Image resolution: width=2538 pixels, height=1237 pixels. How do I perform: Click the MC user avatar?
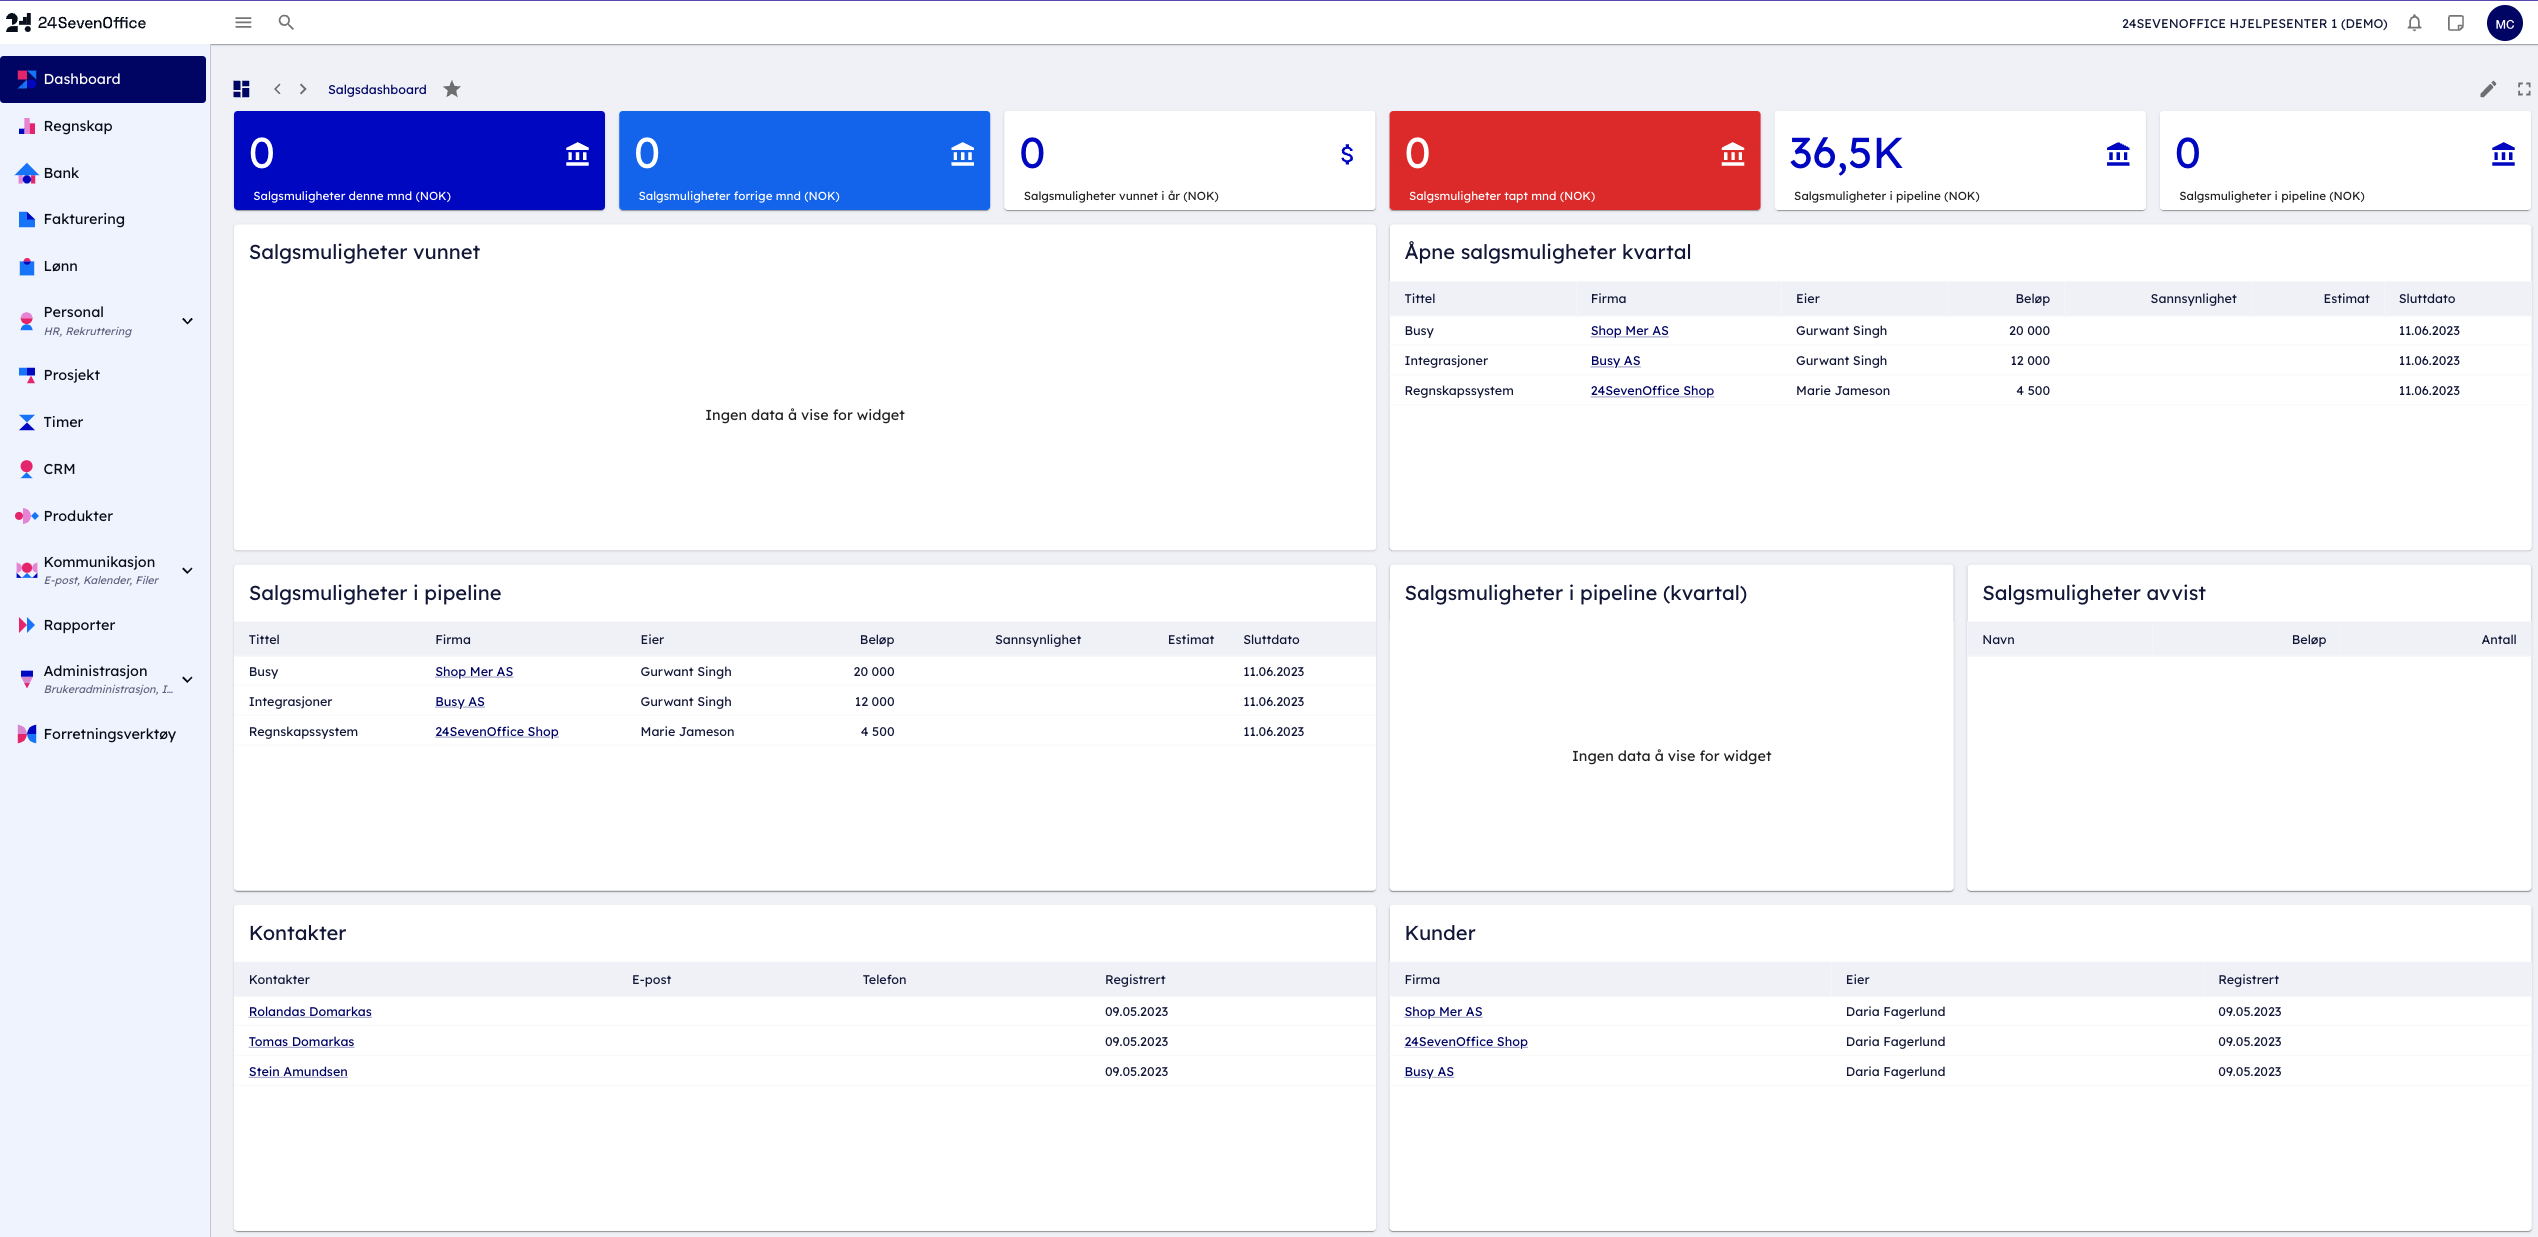(x=2504, y=23)
